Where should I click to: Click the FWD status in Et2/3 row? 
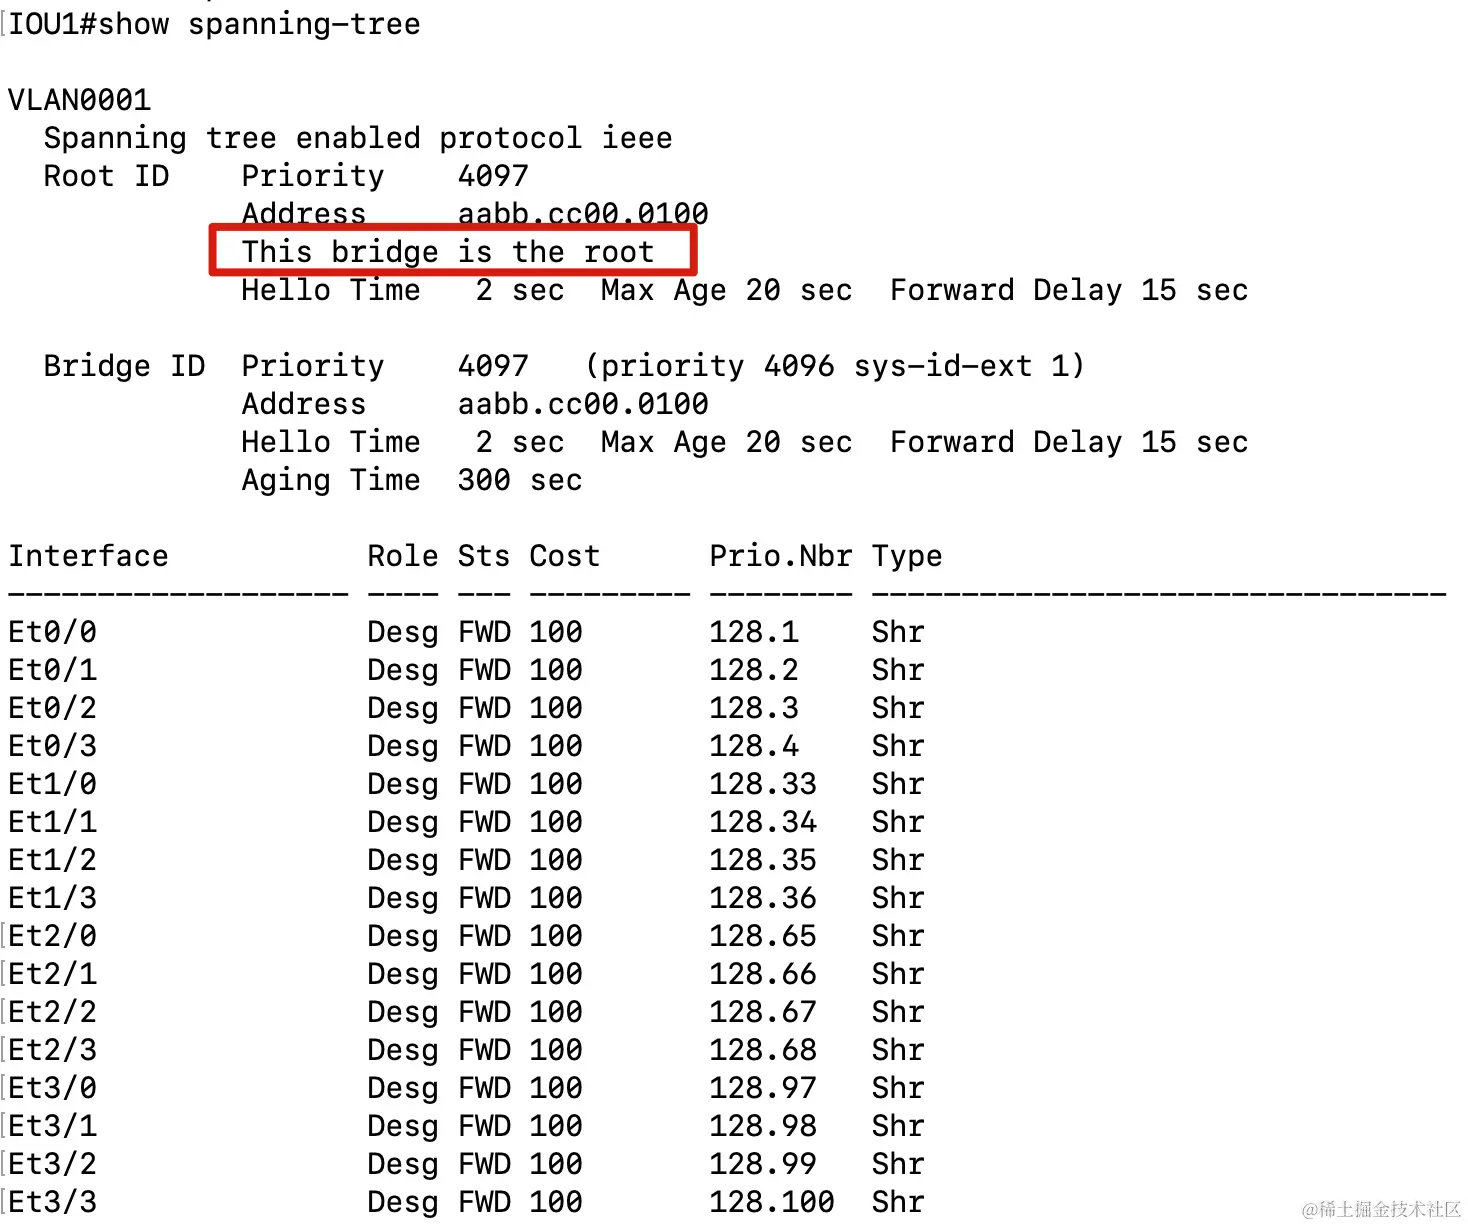[x=484, y=1050]
